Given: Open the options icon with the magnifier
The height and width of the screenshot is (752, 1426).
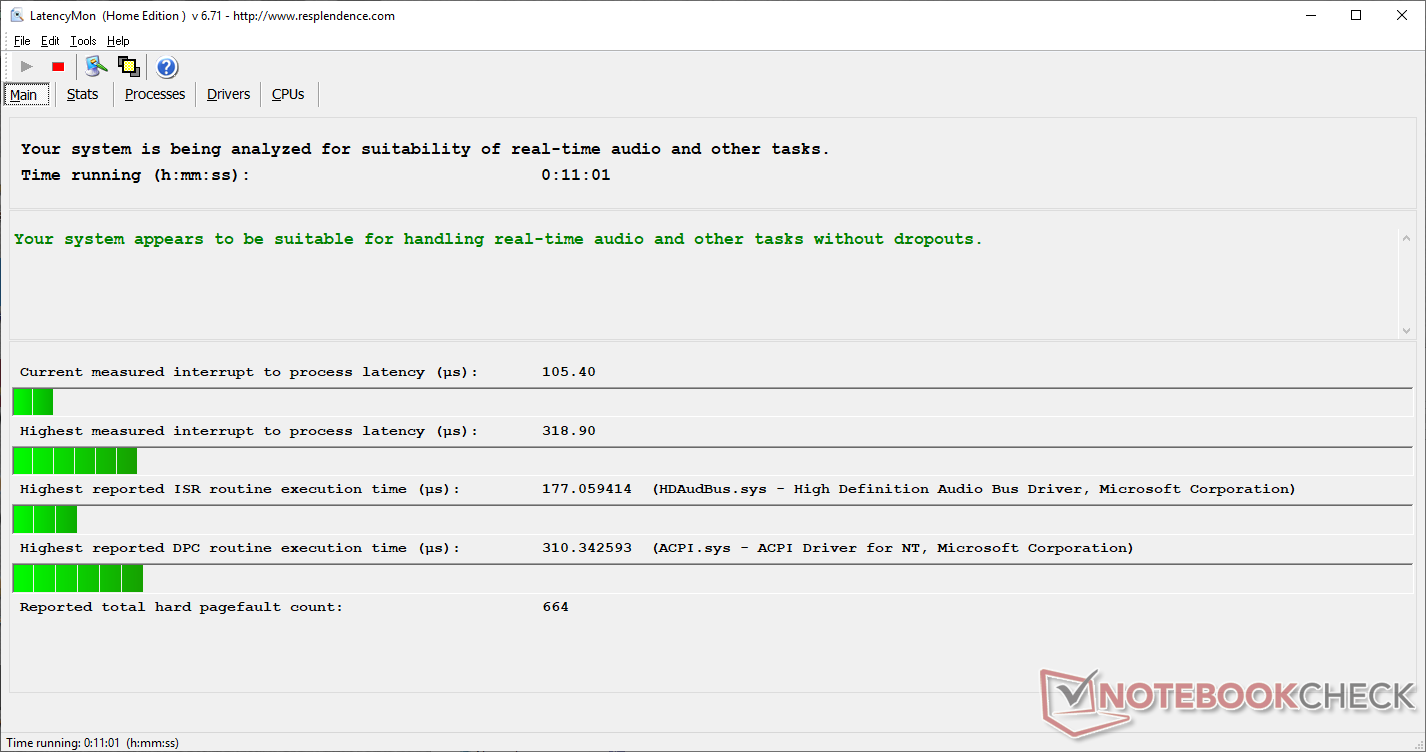Looking at the screenshot, I should (x=96, y=67).
